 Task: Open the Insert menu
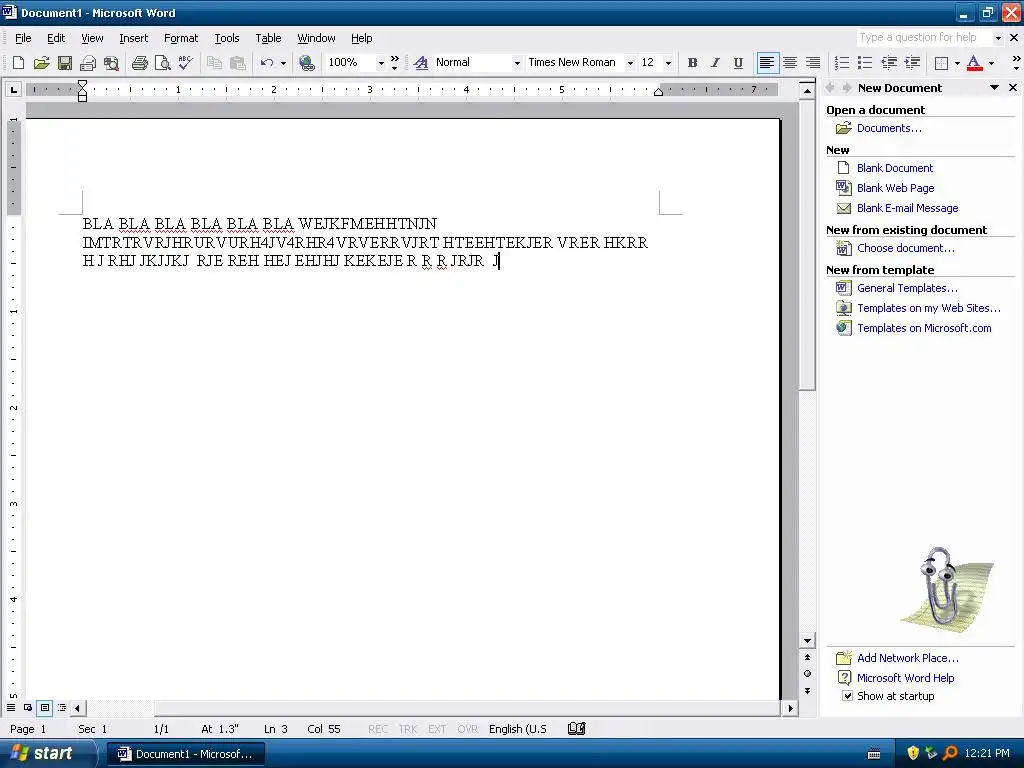pos(133,38)
